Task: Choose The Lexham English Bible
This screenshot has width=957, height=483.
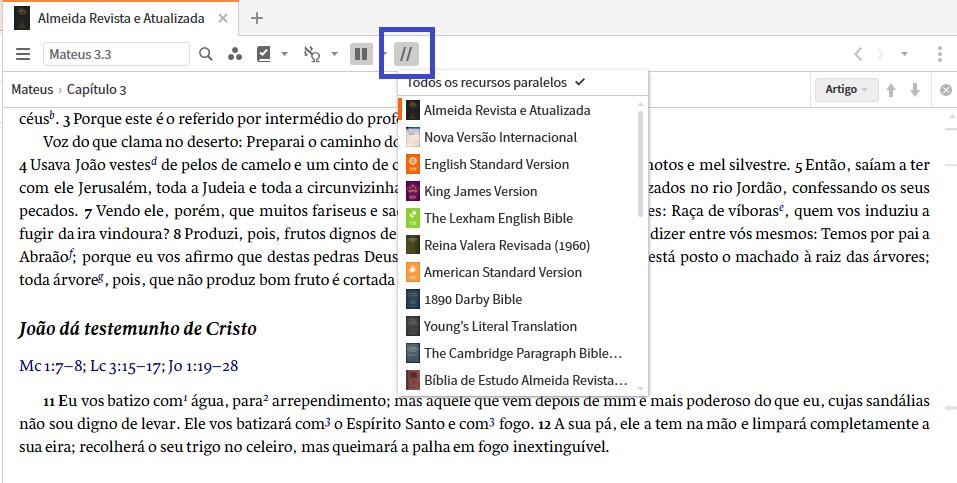Action: point(518,218)
